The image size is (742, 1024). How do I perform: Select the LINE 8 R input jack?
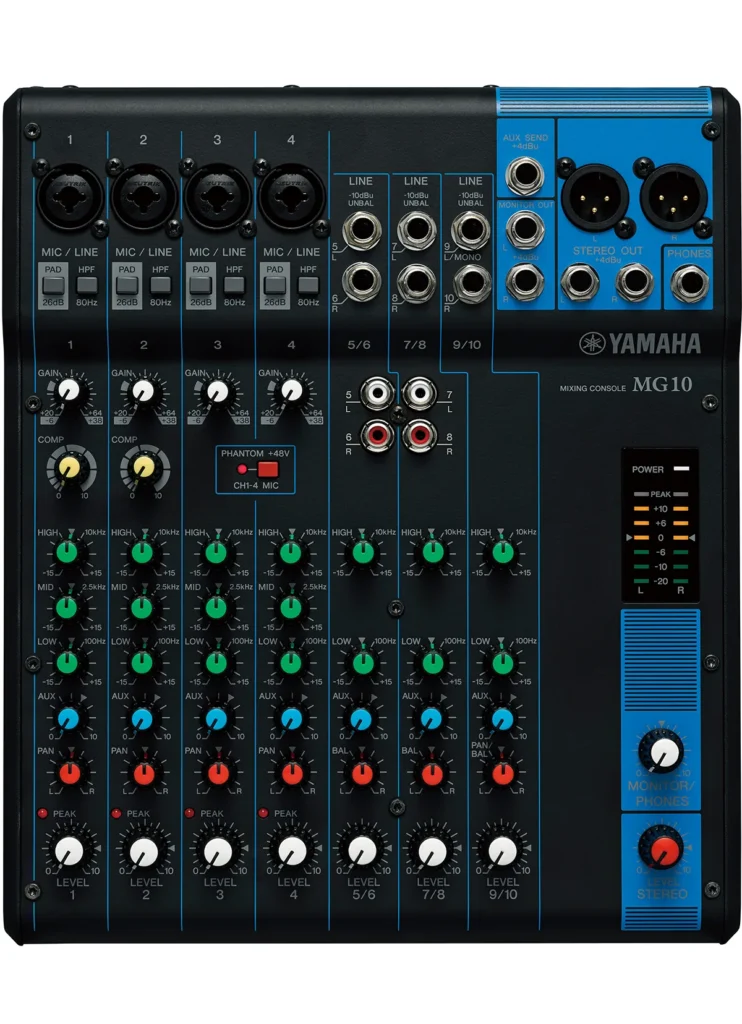tap(416, 283)
